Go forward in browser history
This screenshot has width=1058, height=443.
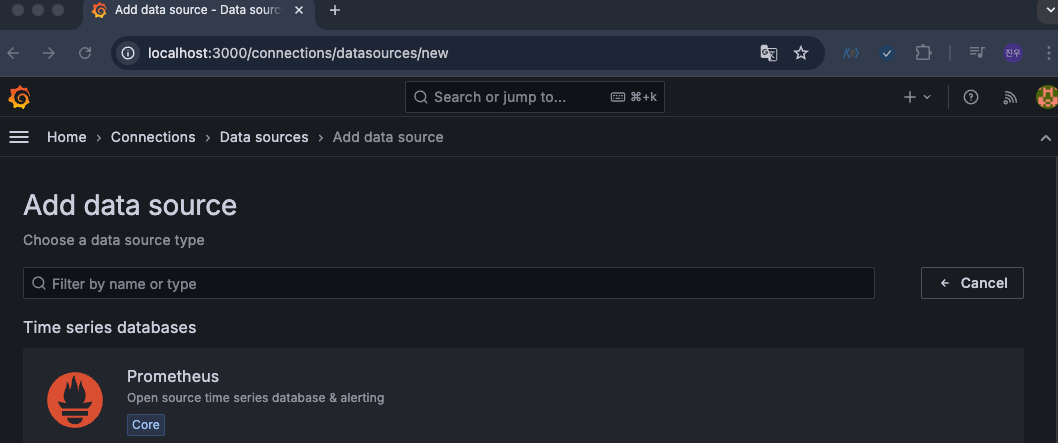pos(49,53)
